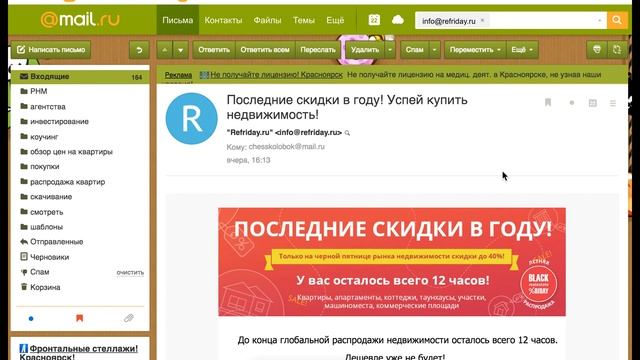Open the Входящие folder

(80, 76)
